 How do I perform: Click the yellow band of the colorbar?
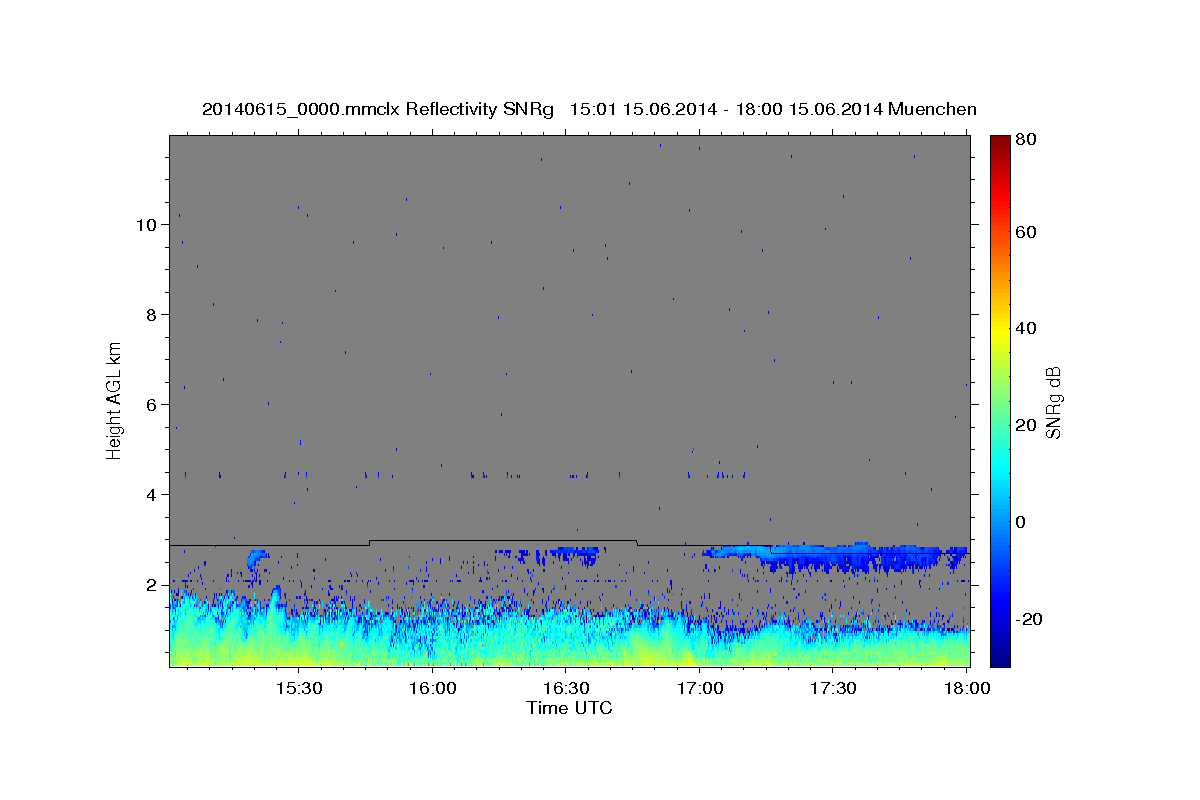point(1000,330)
